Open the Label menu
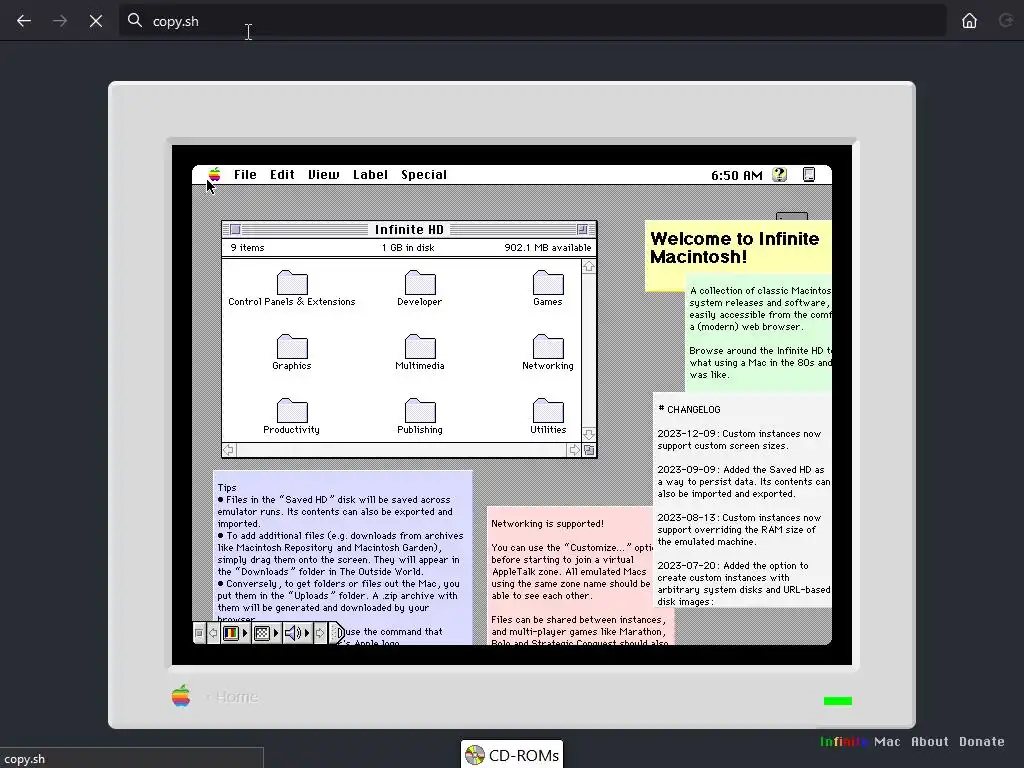This screenshot has width=1024, height=768. (370, 174)
